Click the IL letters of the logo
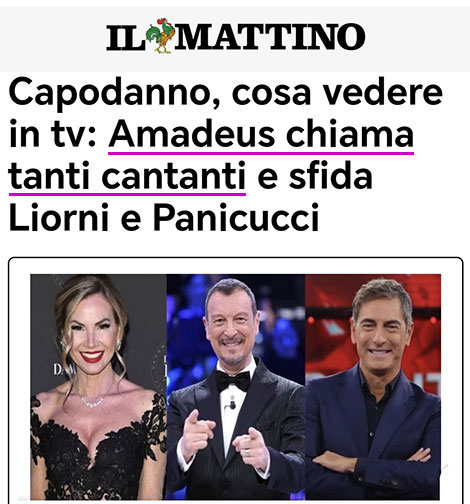 [x=126, y=37]
